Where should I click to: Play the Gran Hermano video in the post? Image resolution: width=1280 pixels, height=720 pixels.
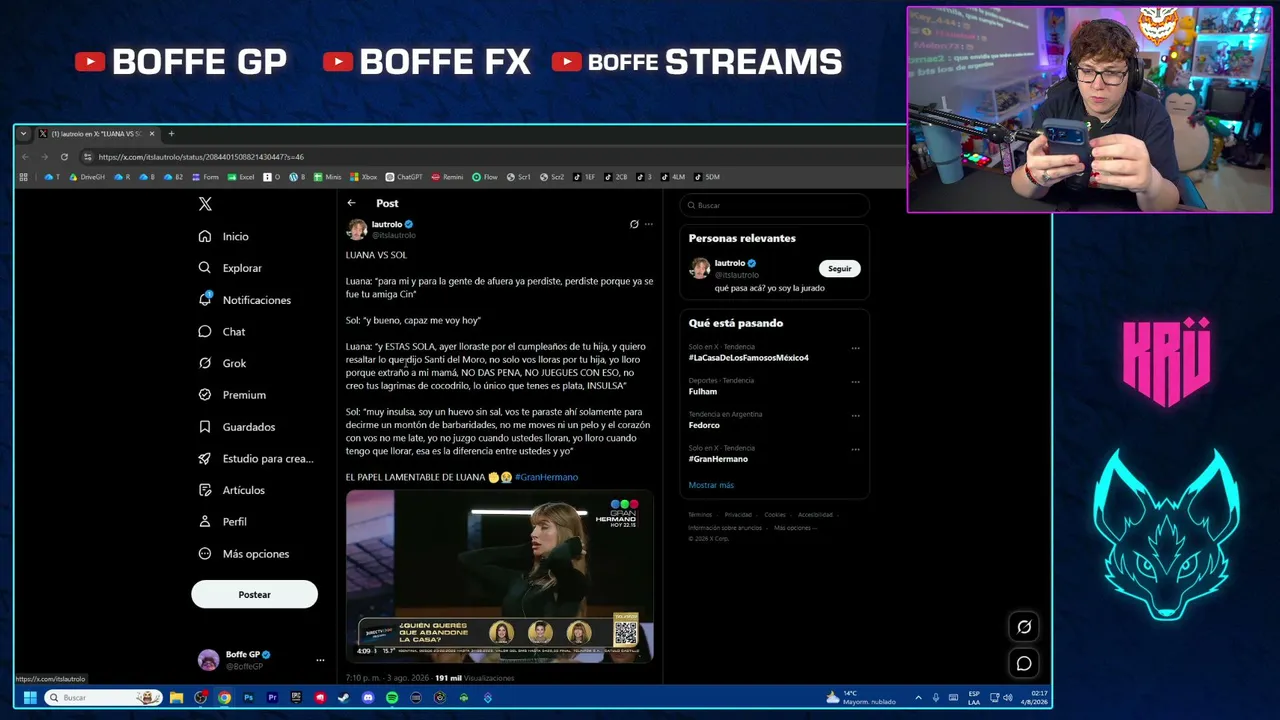tap(500, 576)
